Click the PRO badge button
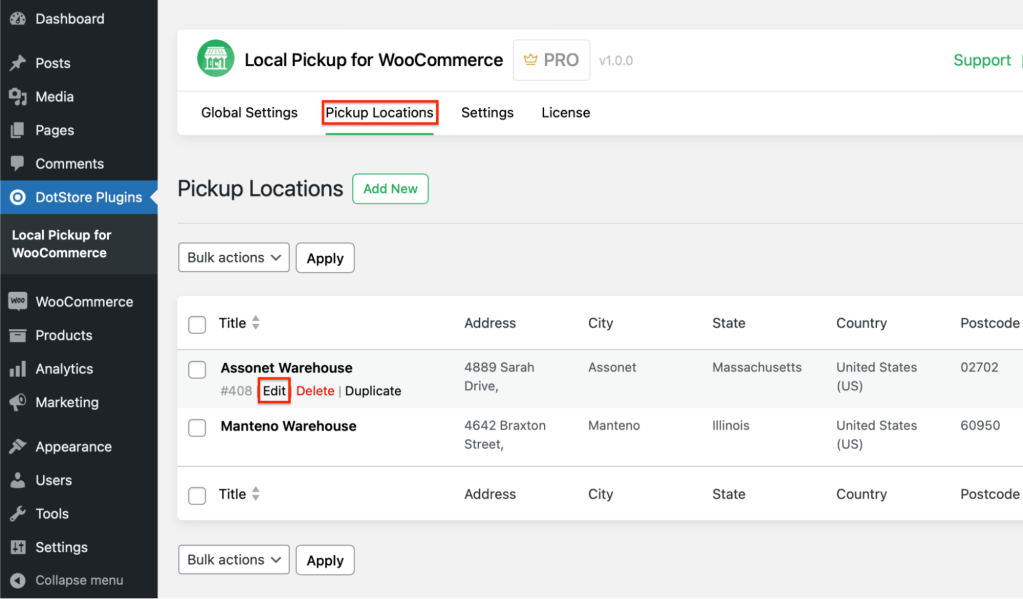1023x599 pixels. (x=551, y=60)
